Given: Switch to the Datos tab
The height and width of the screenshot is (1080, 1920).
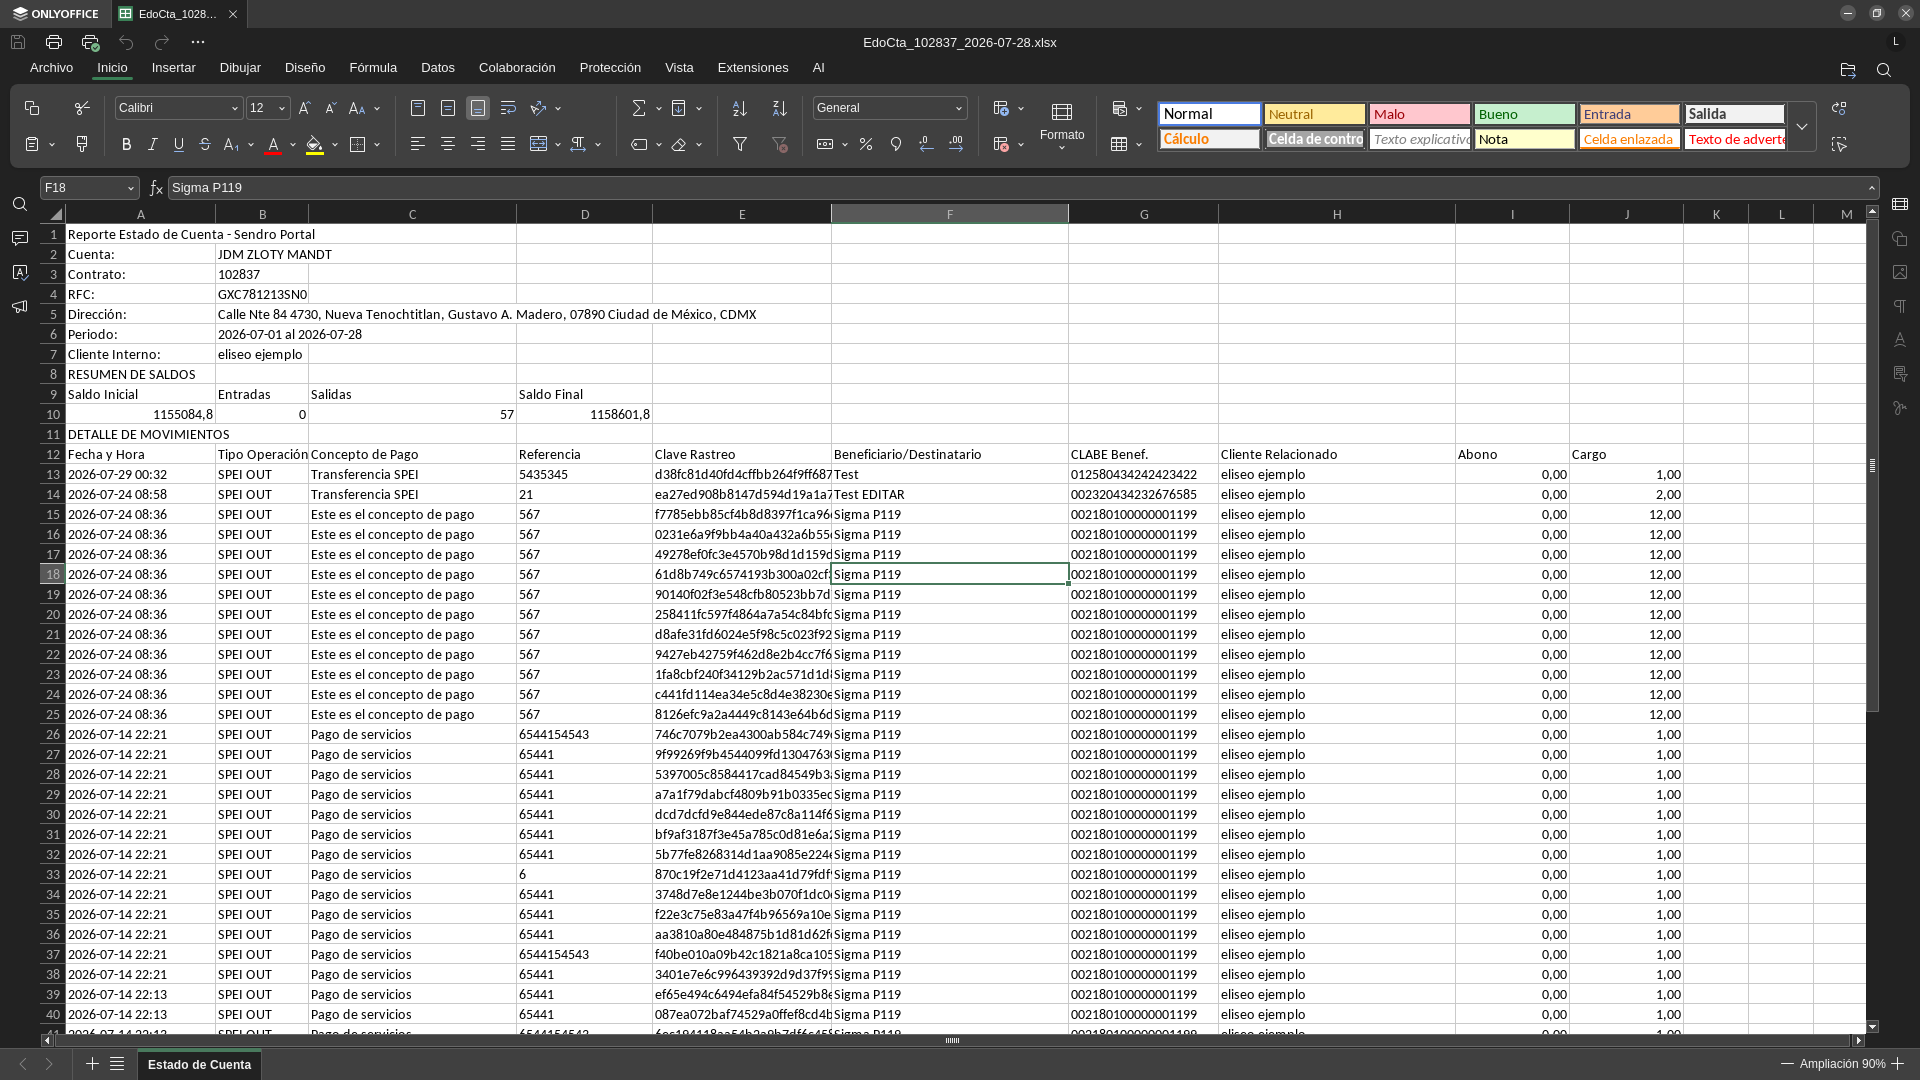Looking at the screenshot, I should pyautogui.click(x=438, y=68).
